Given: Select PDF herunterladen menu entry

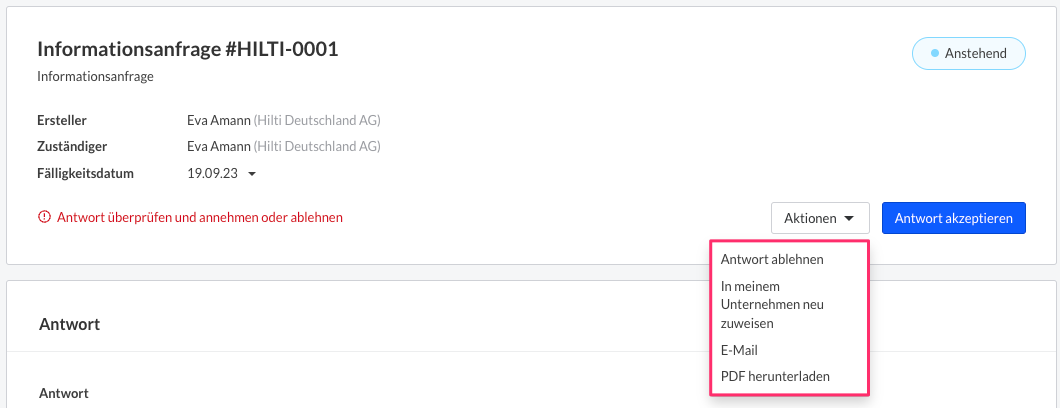Looking at the screenshot, I should coord(775,376).
